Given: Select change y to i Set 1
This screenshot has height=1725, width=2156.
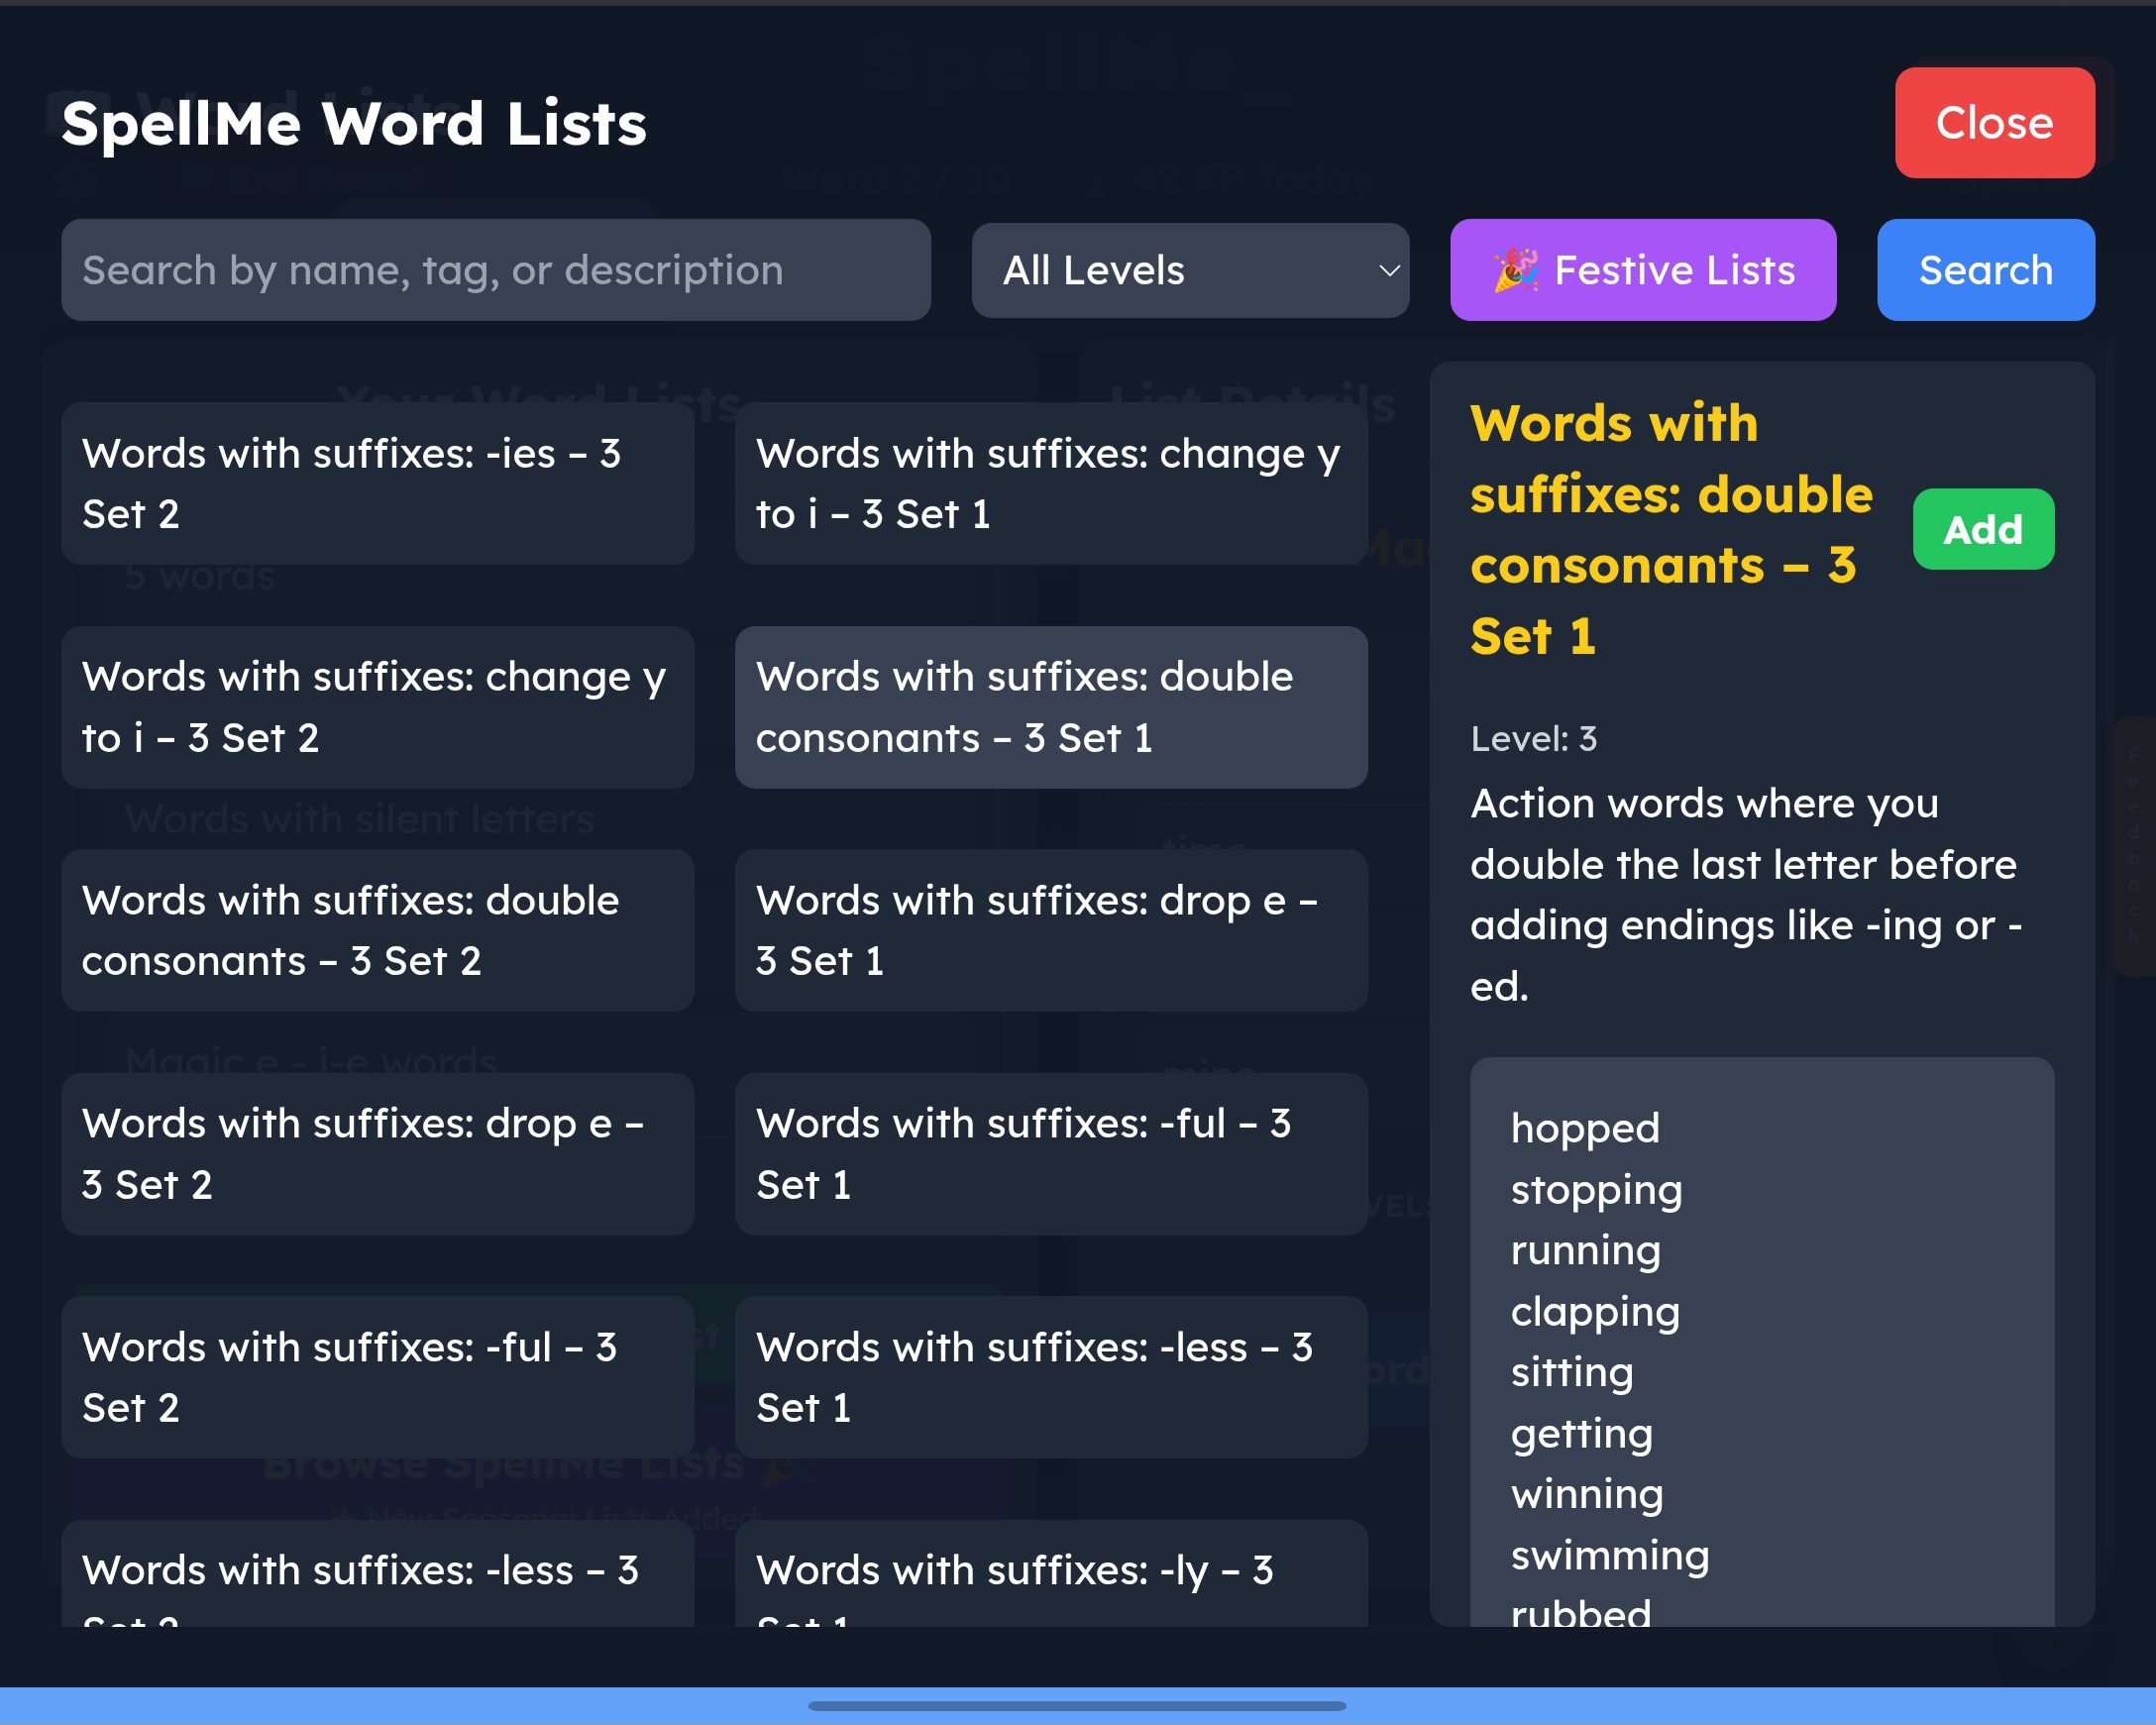Looking at the screenshot, I should click(1050, 484).
